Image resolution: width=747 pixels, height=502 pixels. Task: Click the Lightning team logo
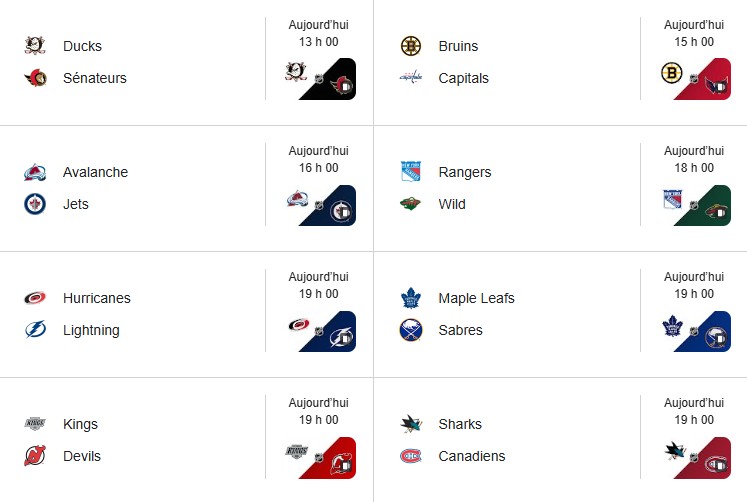pos(36,330)
